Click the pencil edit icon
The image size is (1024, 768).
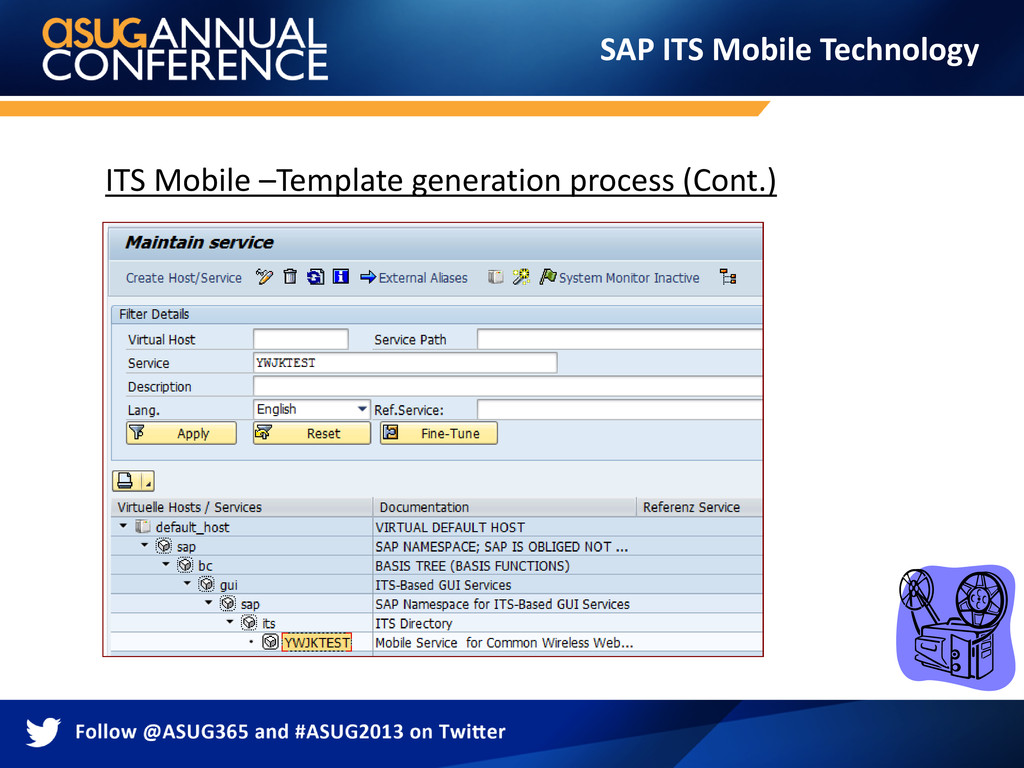coord(264,277)
